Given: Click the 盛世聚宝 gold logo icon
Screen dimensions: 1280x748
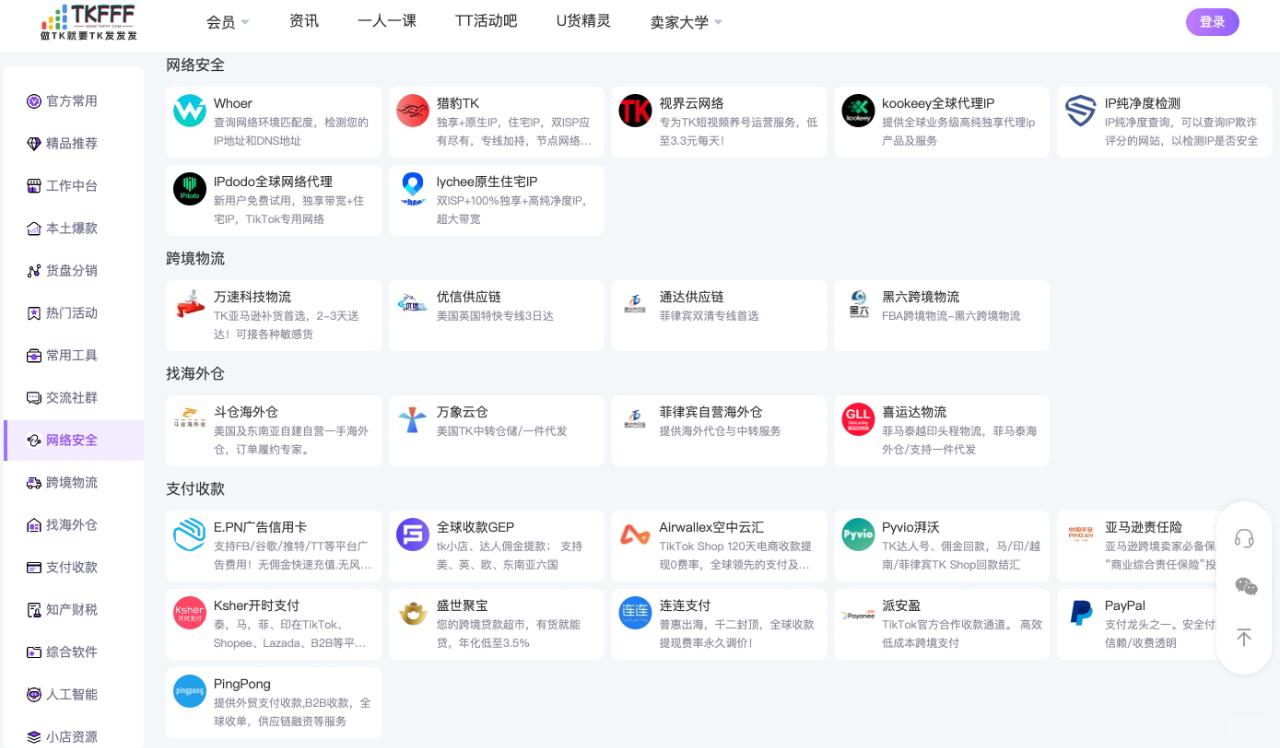Looking at the screenshot, I should coord(413,613).
